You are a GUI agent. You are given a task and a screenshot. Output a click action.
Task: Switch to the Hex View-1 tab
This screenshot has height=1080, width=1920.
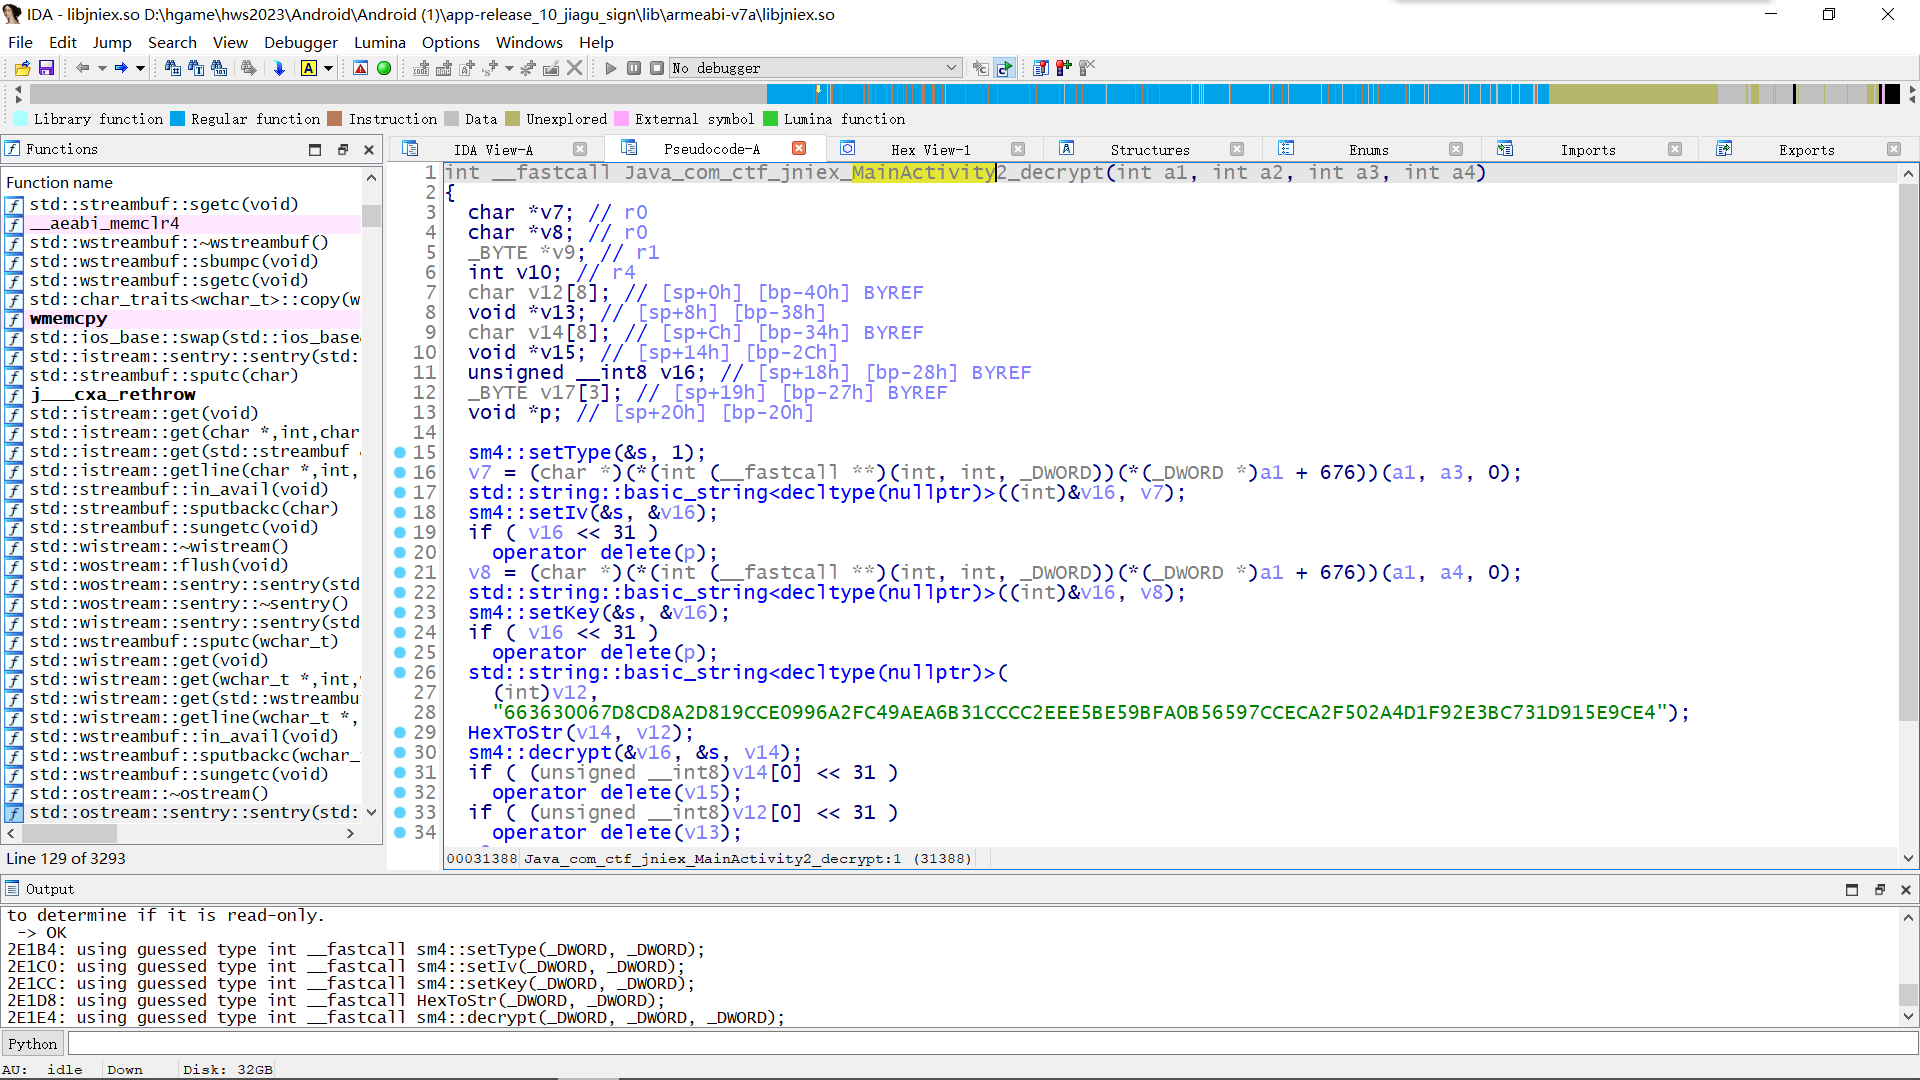tap(930, 150)
